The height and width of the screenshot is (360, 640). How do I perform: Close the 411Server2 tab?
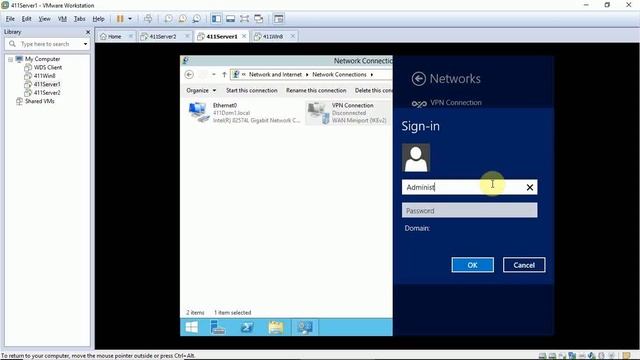coord(187,36)
